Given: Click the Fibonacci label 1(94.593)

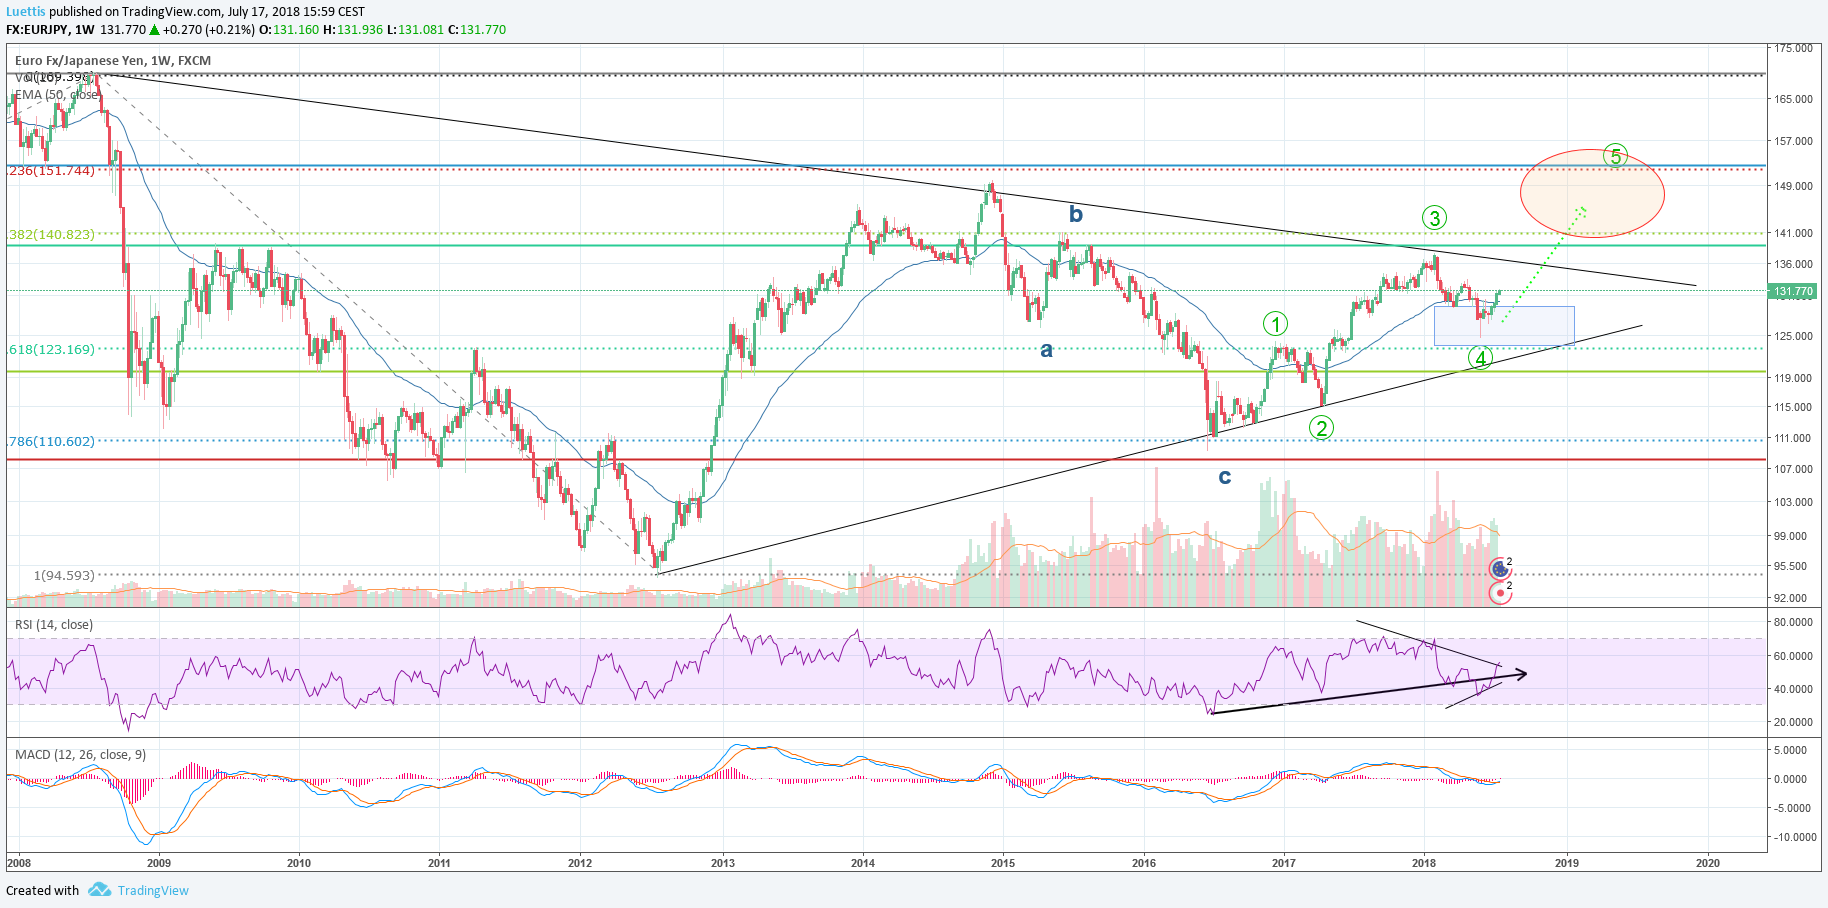Looking at the screenshot, I should point(64,576).
